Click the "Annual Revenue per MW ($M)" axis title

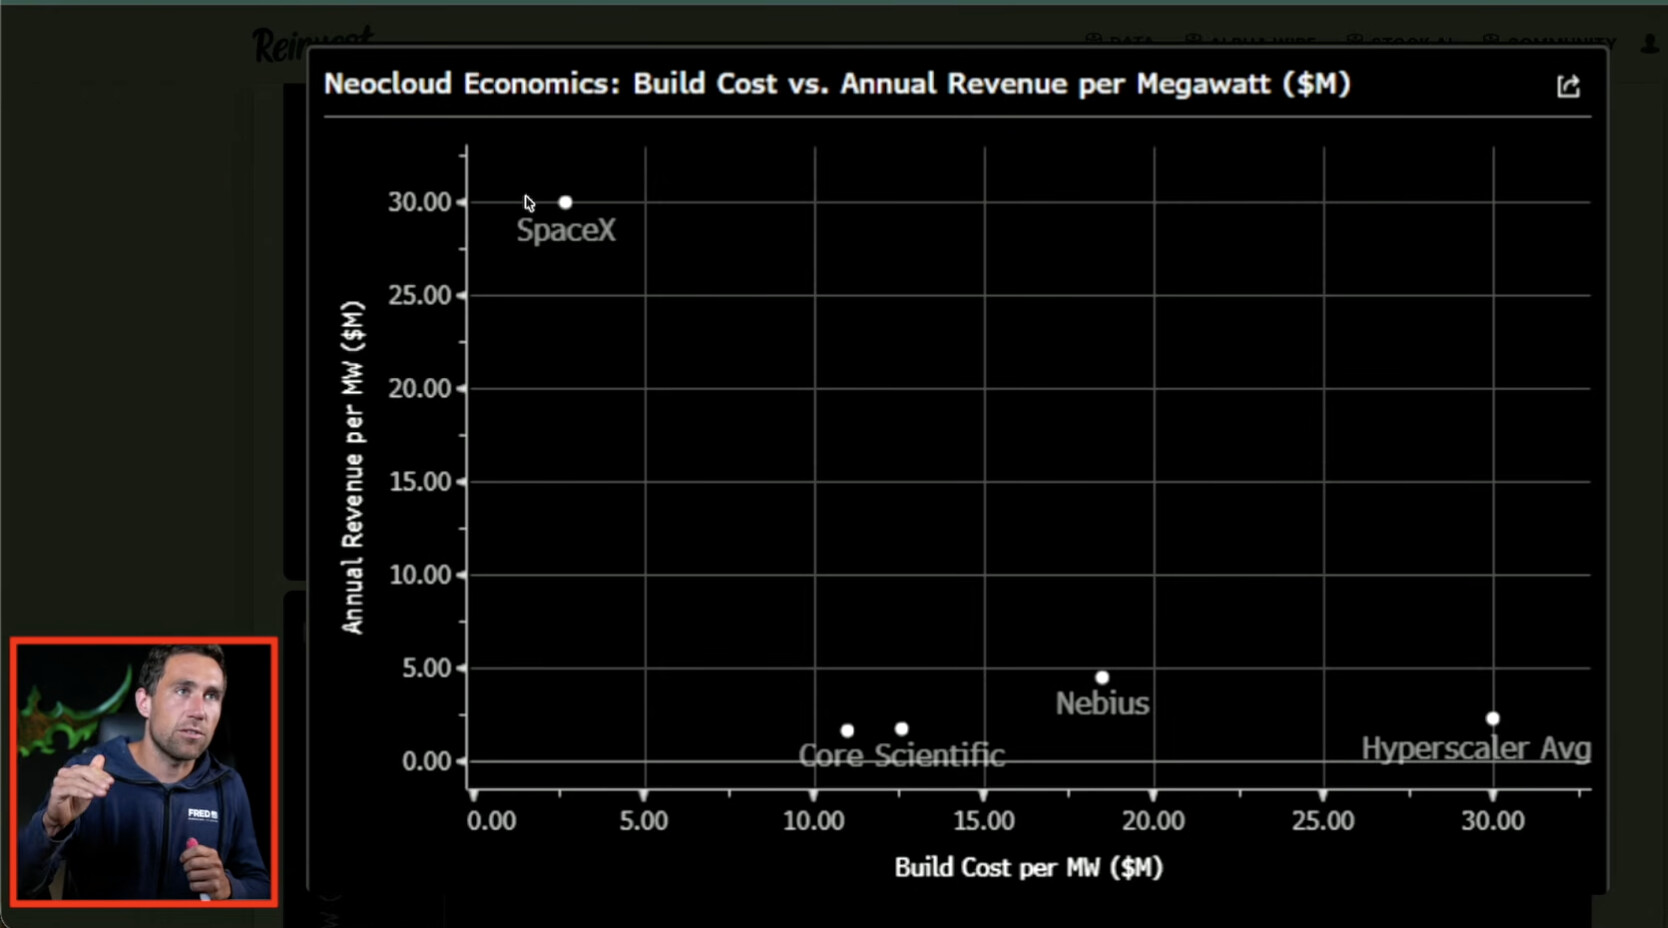coord(353,467)
